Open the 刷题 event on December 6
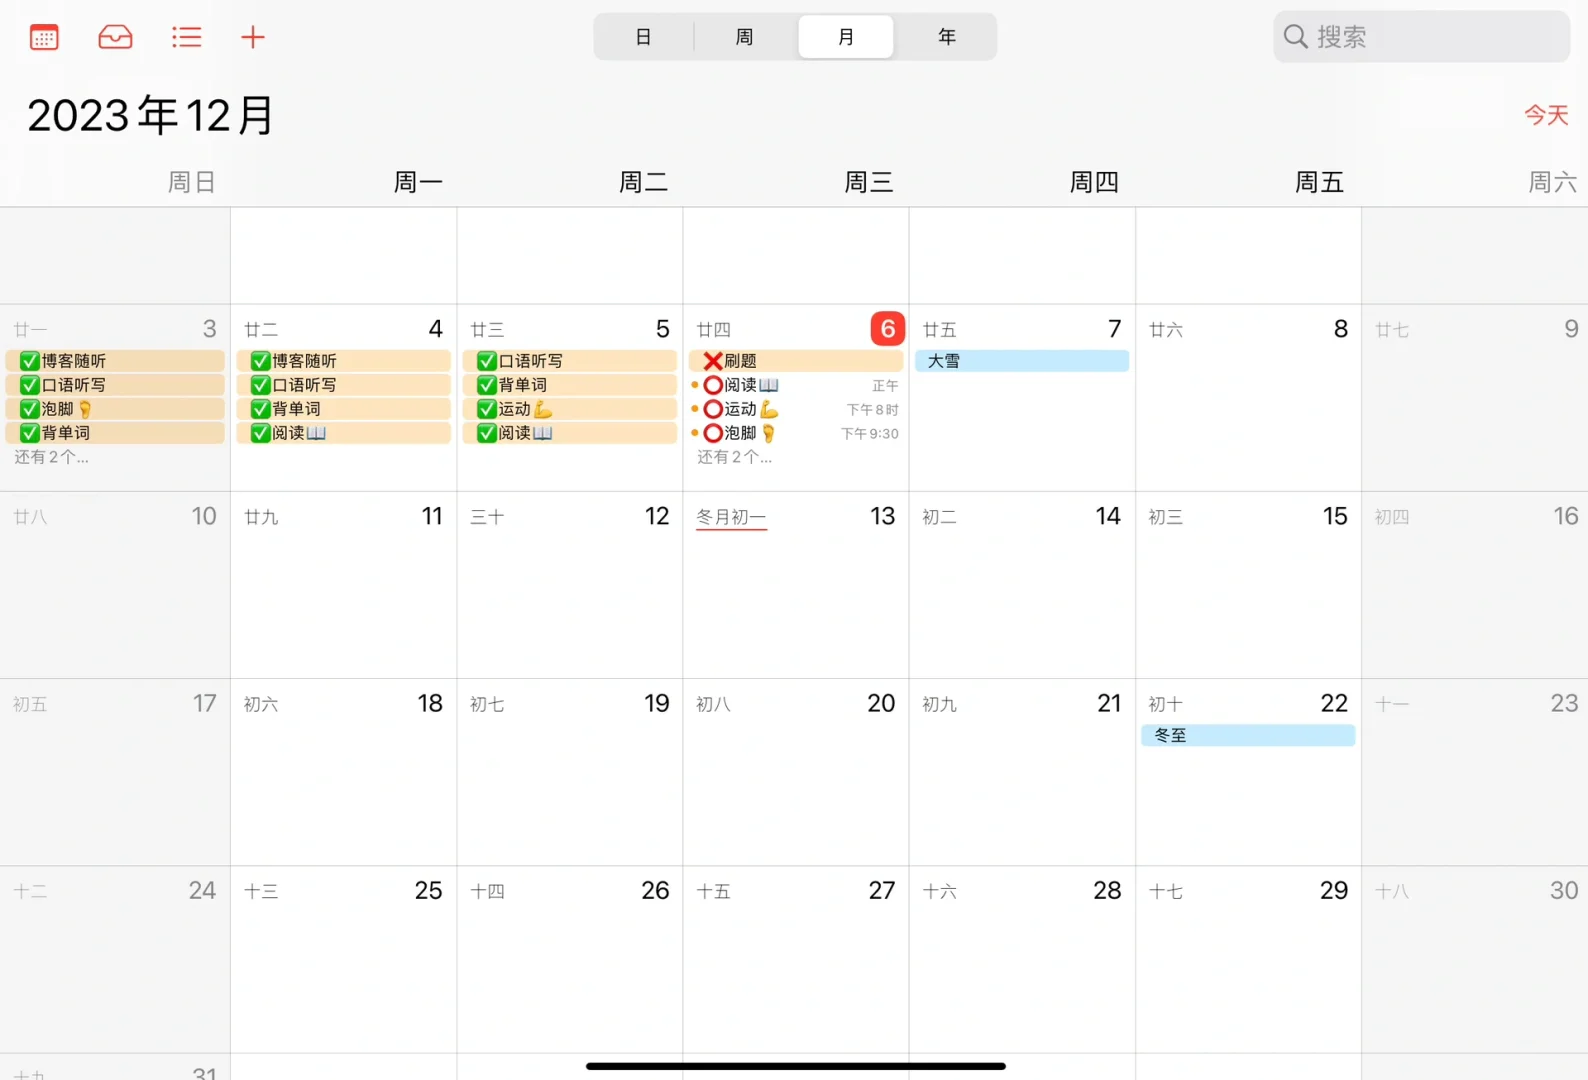 click(x=796, y=361)
